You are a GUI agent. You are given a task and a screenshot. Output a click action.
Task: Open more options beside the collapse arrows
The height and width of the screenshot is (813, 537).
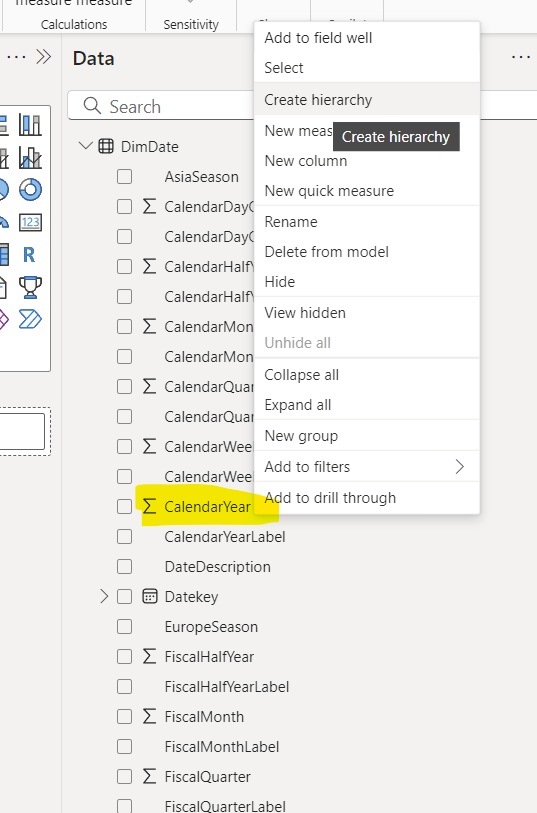click(17, 57)
